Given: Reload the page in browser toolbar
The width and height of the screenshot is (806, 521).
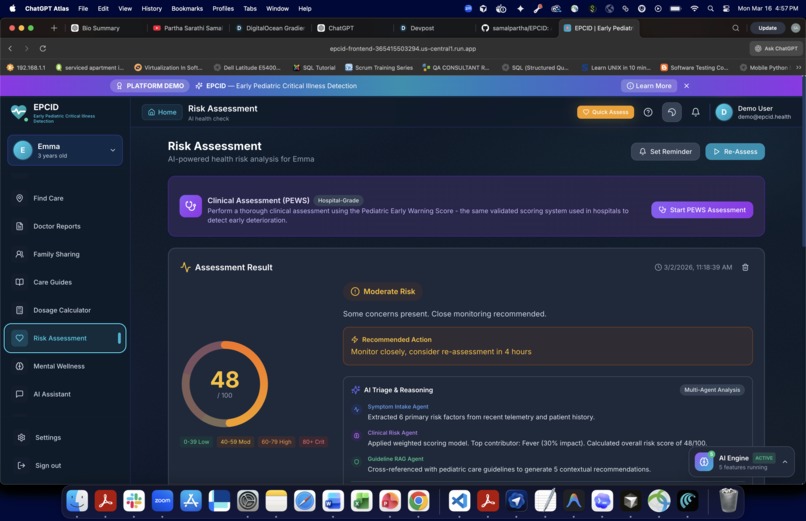Looking at the screenshot, I should pos(43,48).
